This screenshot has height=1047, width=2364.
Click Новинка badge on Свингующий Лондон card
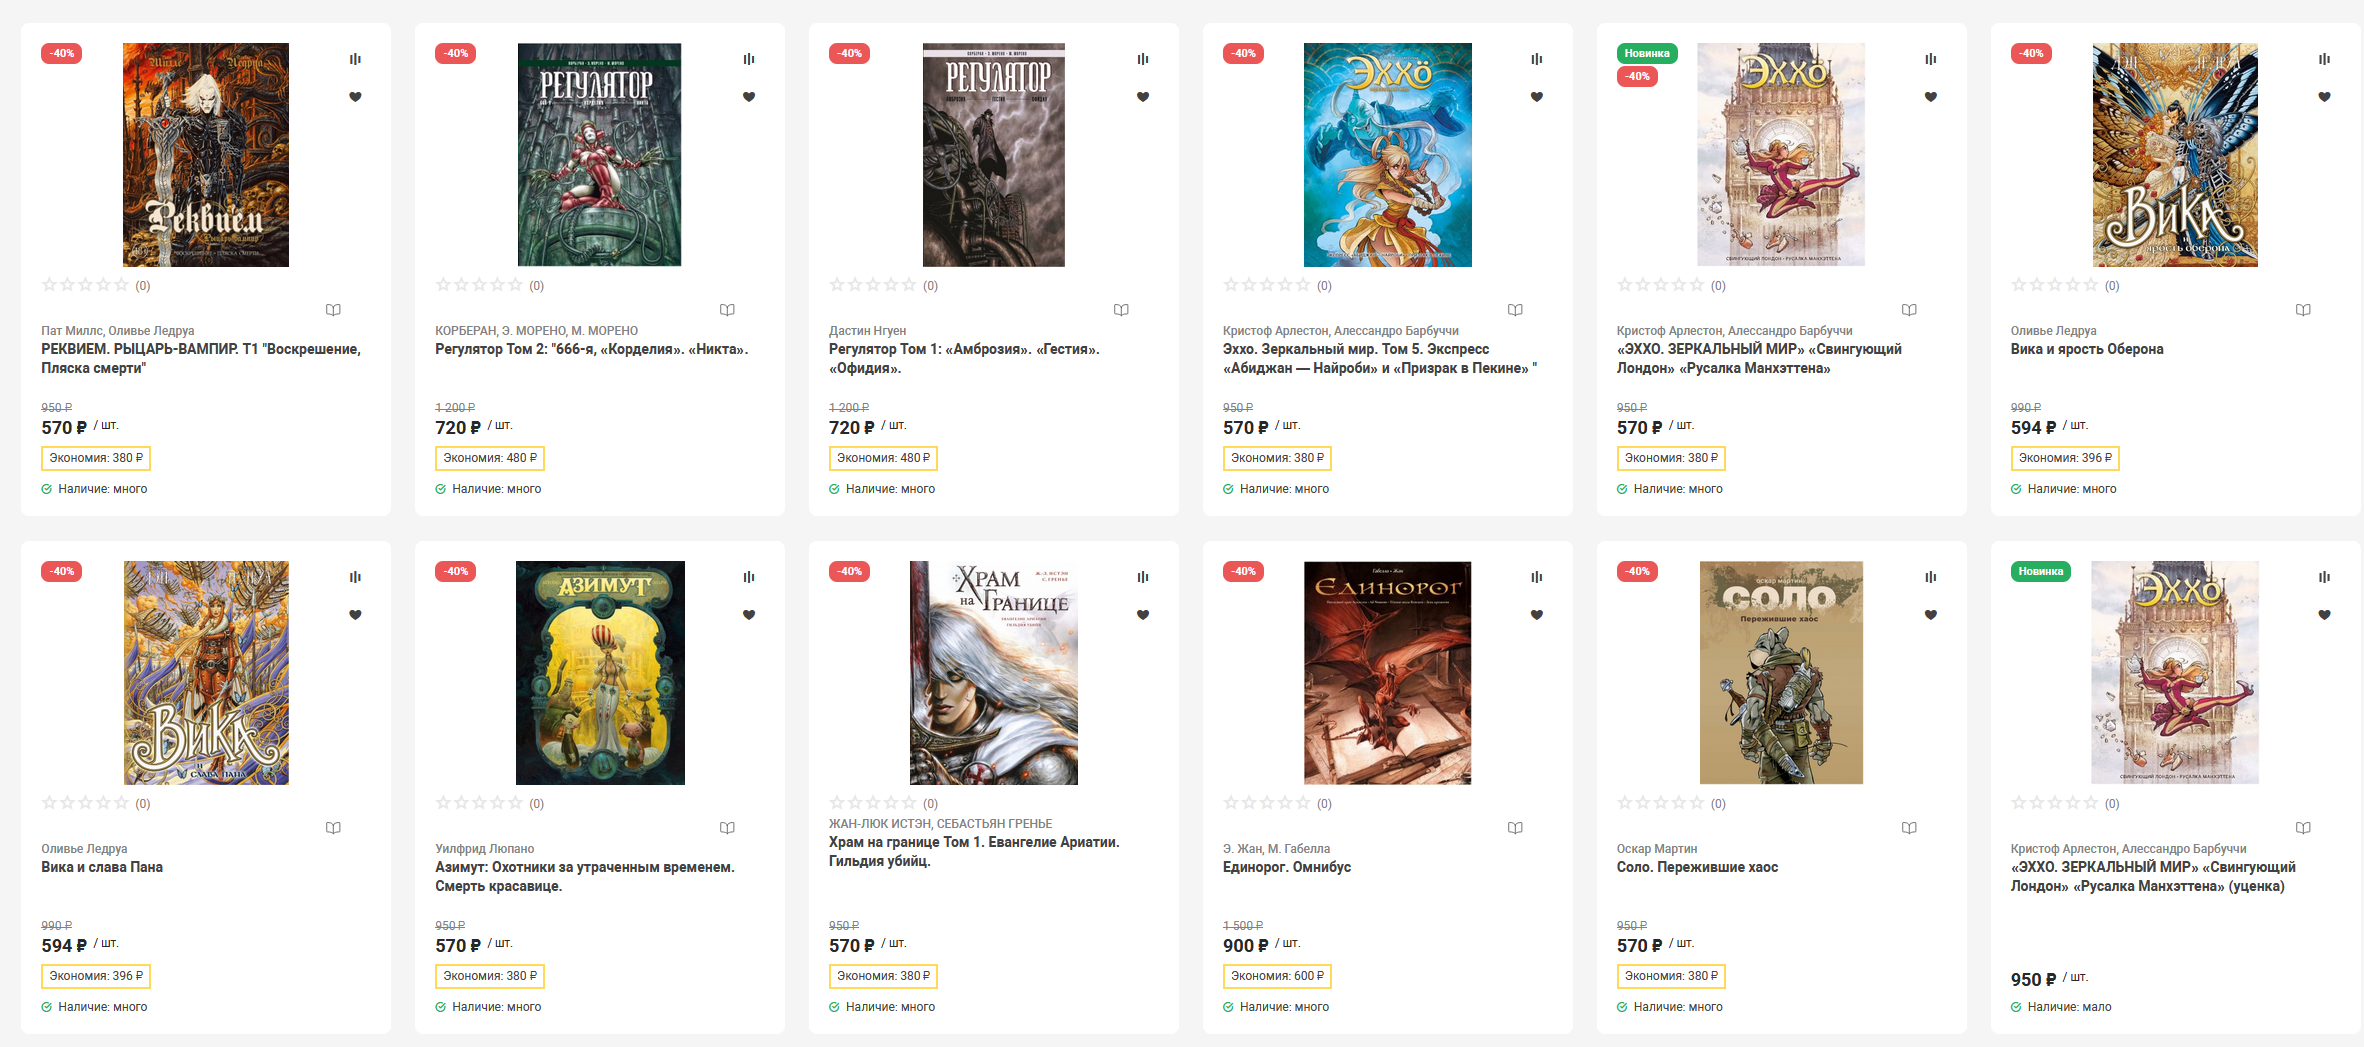coord(1646,53)
